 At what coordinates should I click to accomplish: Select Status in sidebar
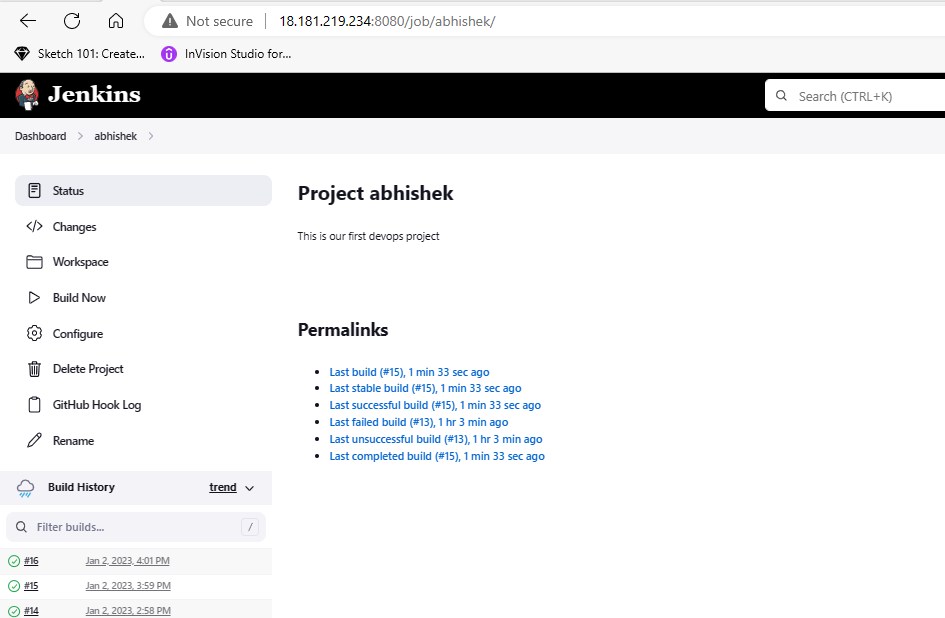[143, 191]
